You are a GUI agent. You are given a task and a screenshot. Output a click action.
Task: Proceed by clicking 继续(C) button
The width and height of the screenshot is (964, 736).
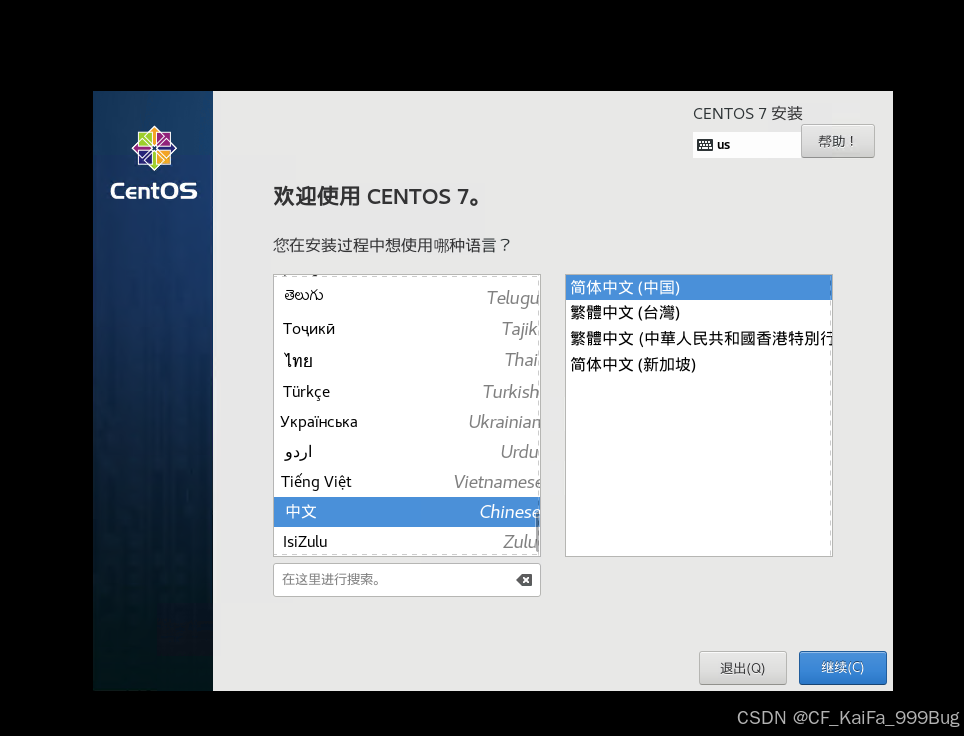click(x=842, y=668)
